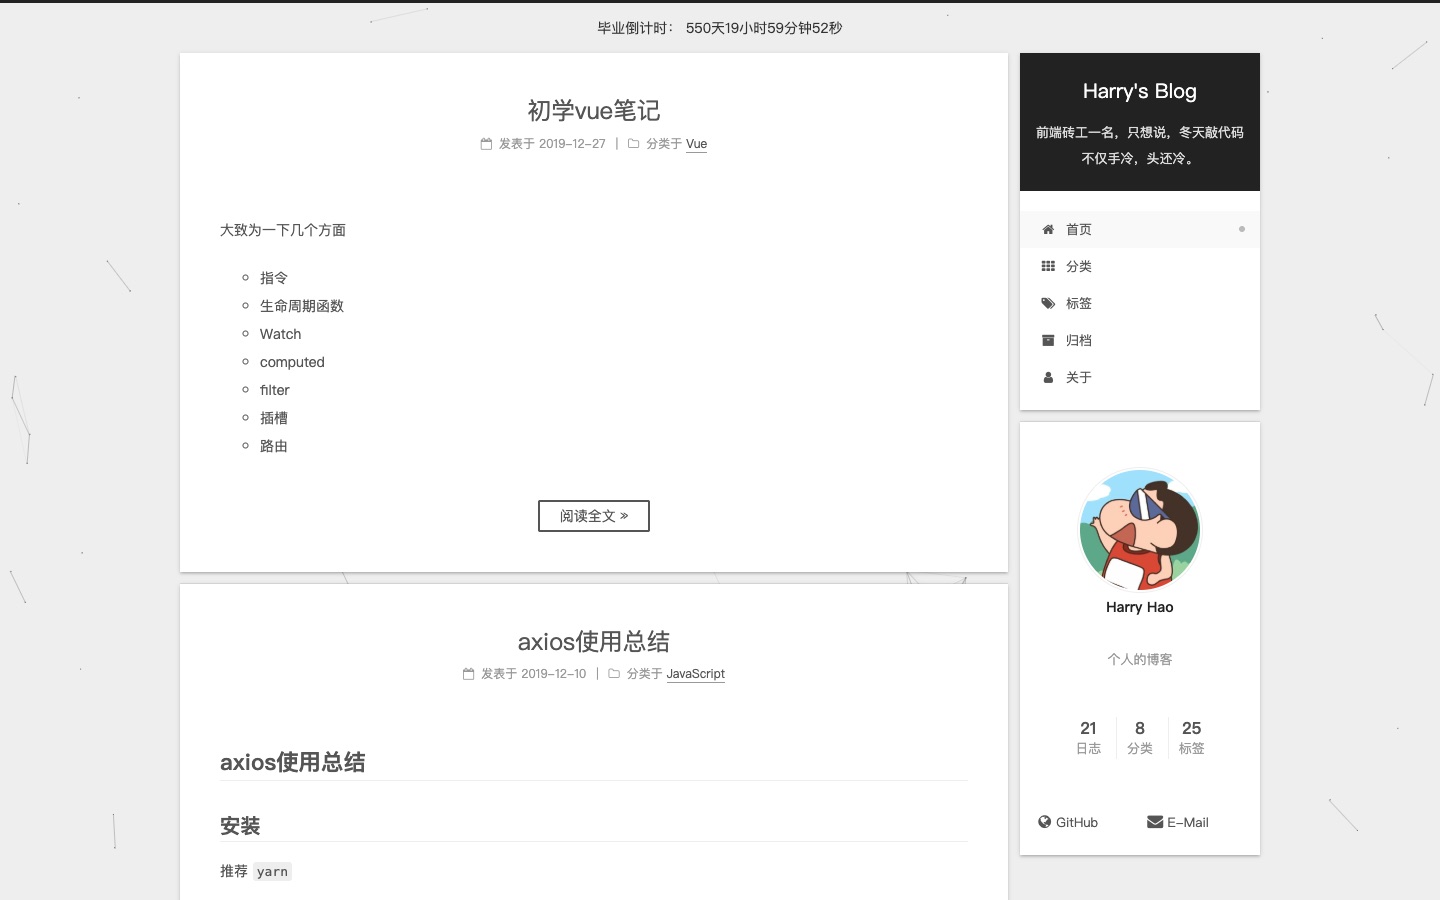Screen dimensions: 1440x900
Task: Click the 指令 list item
Action: (274, 278)
